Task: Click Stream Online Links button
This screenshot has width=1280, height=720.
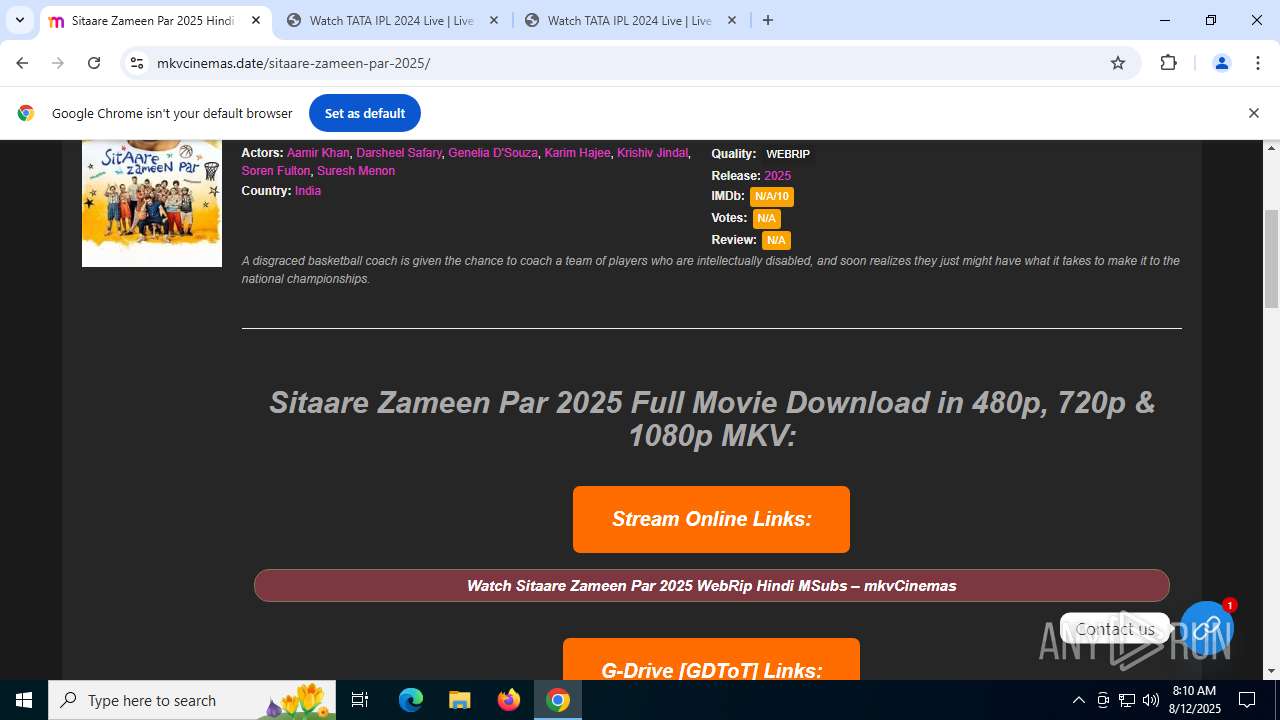Action: click(711, 519)
